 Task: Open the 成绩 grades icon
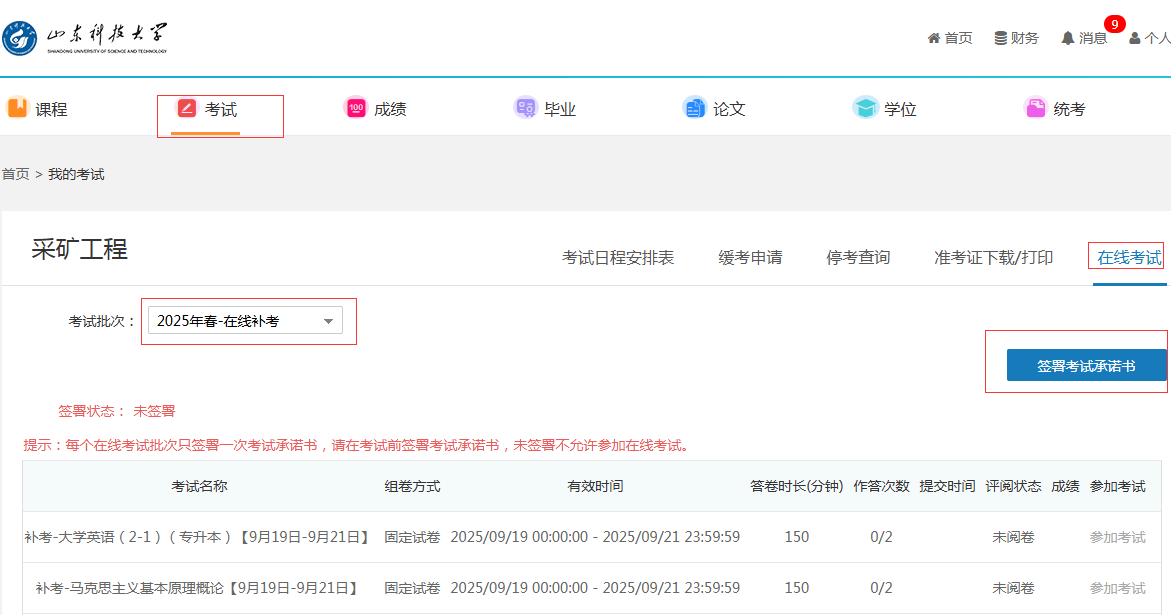pyautogui.click(x=356, y=108)
